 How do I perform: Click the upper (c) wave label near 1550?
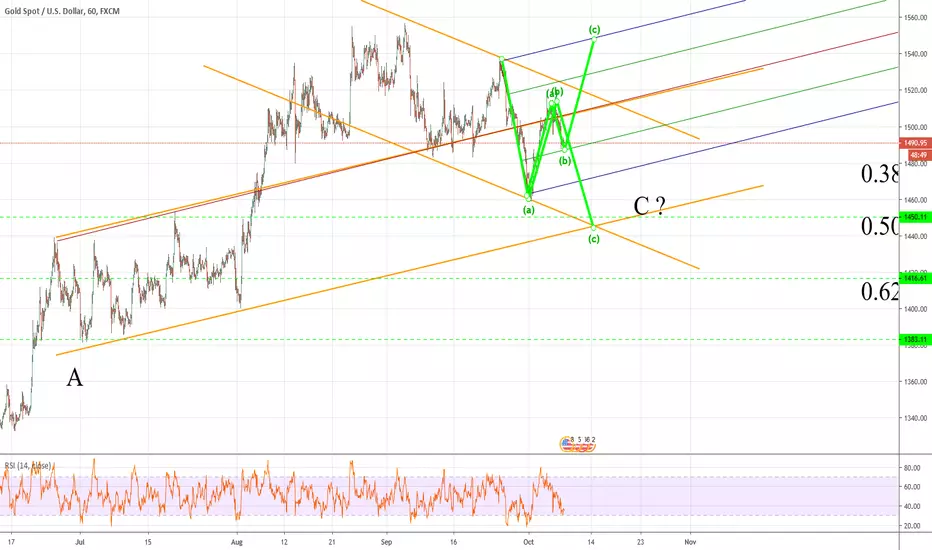coord(594,29)
